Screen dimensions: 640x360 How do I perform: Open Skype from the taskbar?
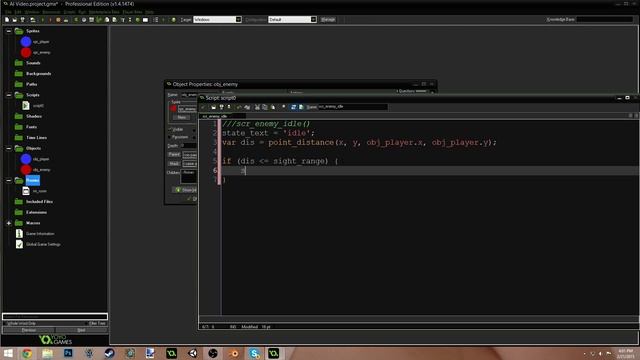254,353
